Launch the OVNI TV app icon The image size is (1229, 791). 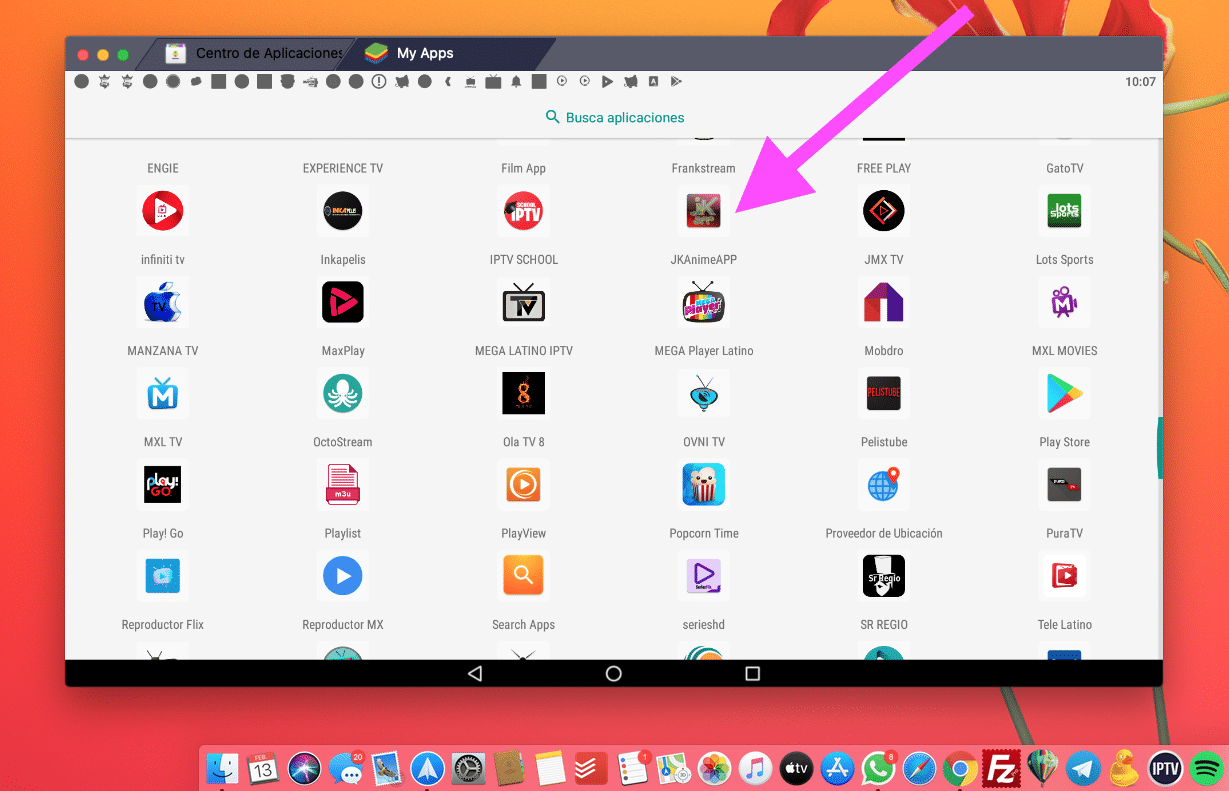[x=703, y=393]
